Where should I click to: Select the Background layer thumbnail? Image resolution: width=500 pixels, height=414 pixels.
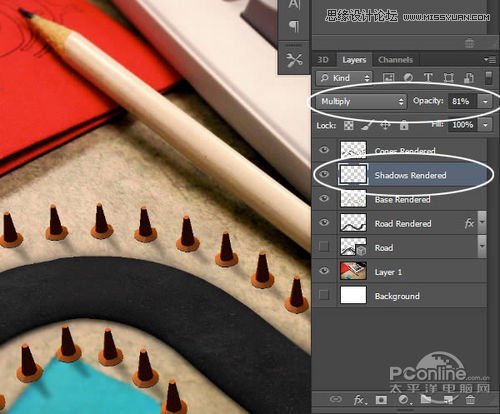coord(353,295)
